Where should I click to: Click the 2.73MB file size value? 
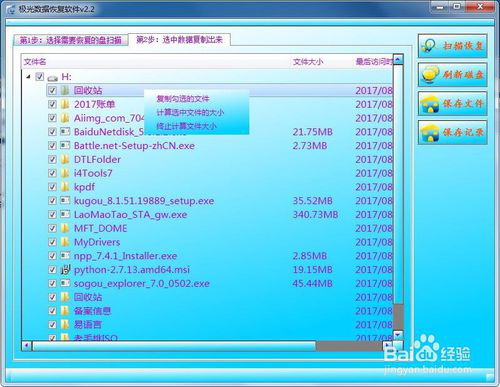click(310, 145)
